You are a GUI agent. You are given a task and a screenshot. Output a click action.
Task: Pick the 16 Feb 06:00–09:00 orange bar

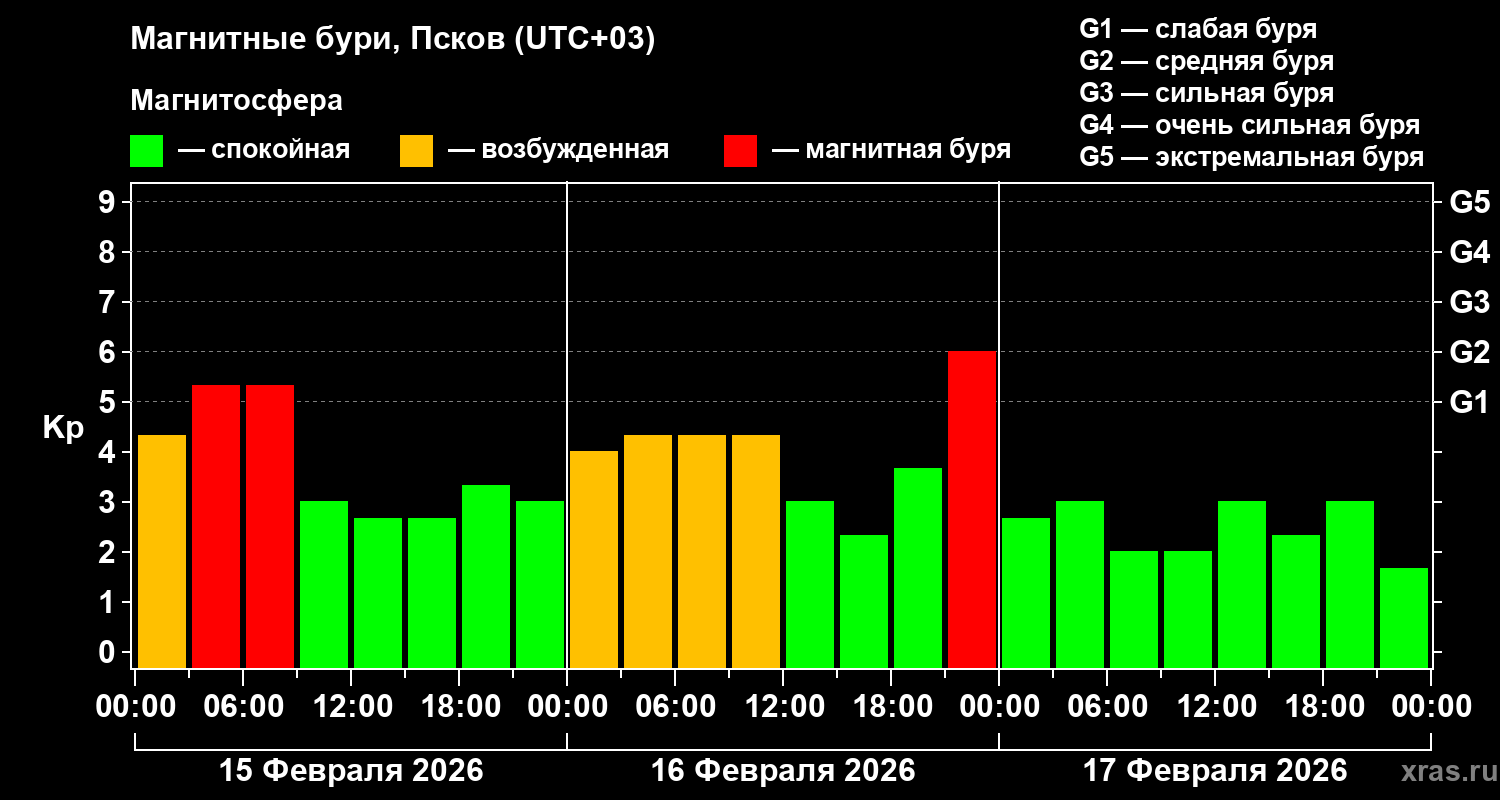(x=702, y=551)
